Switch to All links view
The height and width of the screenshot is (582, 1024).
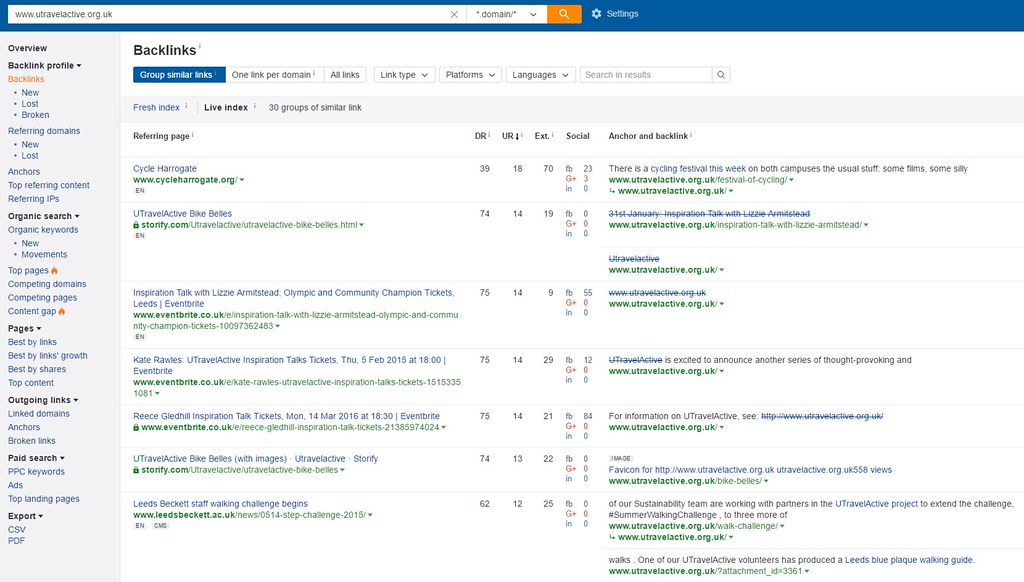pos(345,75)
